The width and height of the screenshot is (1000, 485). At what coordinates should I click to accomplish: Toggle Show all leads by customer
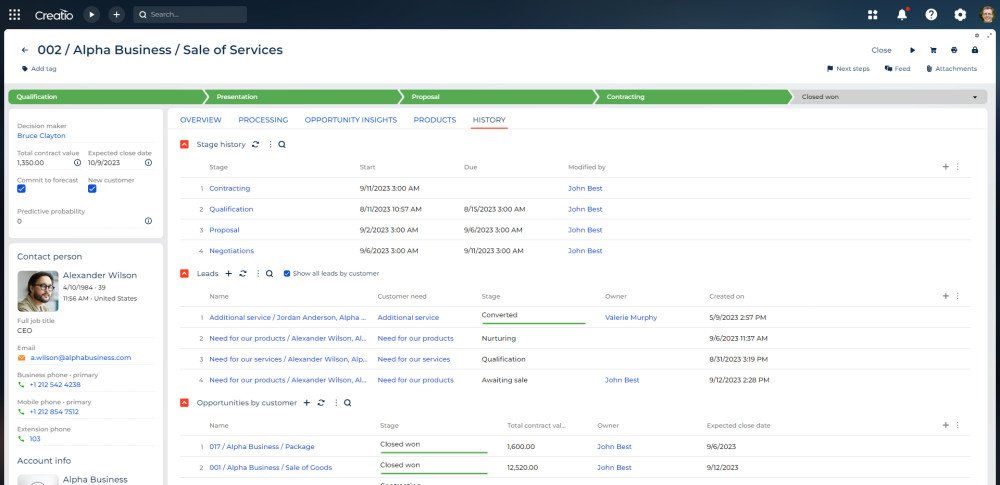287,273
